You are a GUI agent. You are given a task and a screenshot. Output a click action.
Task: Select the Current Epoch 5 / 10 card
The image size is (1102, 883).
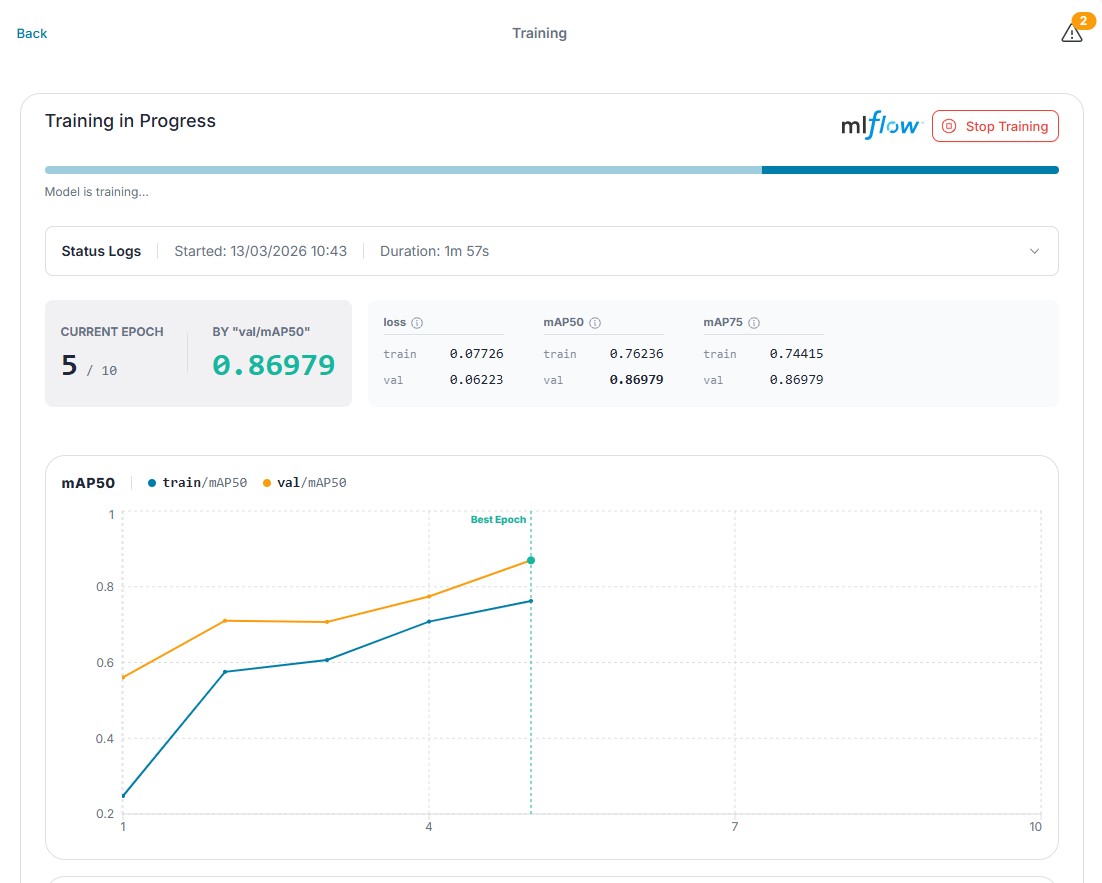[198, 353]
